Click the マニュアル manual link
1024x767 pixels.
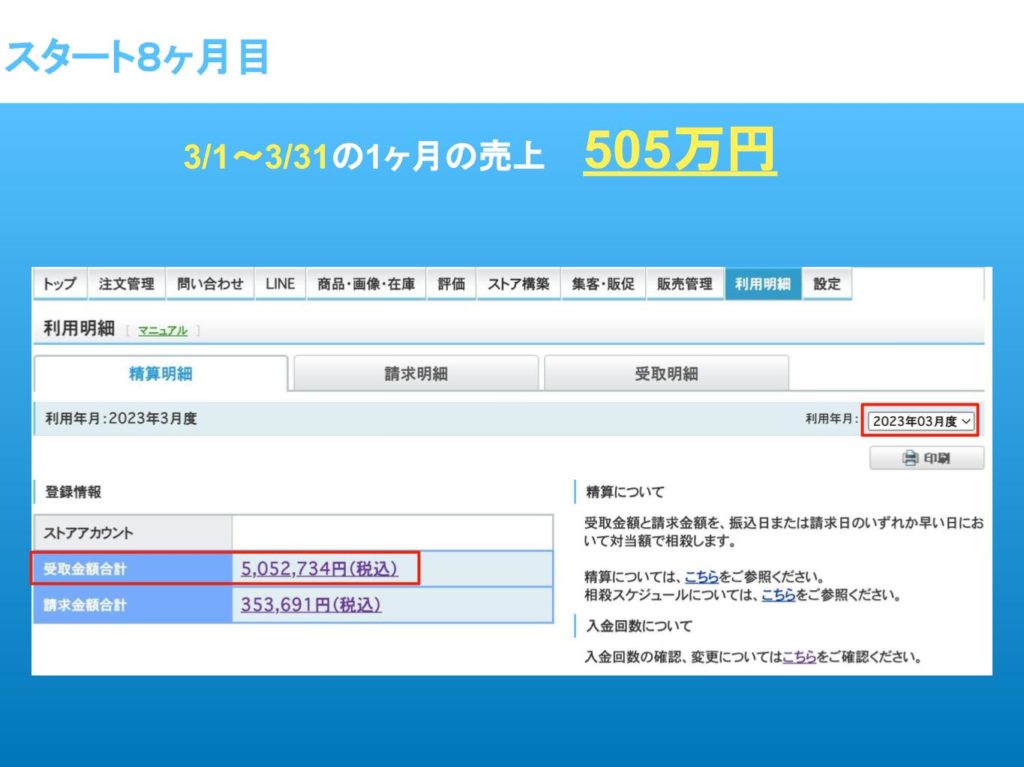tap(162, 331)
